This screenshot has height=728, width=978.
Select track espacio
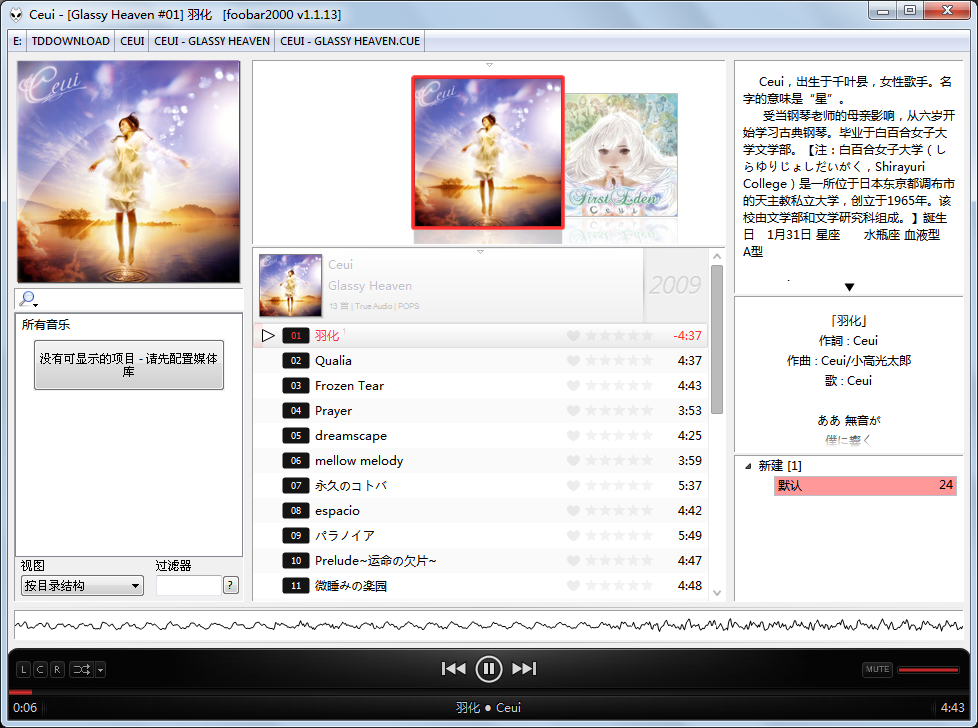tap(481, 510)
